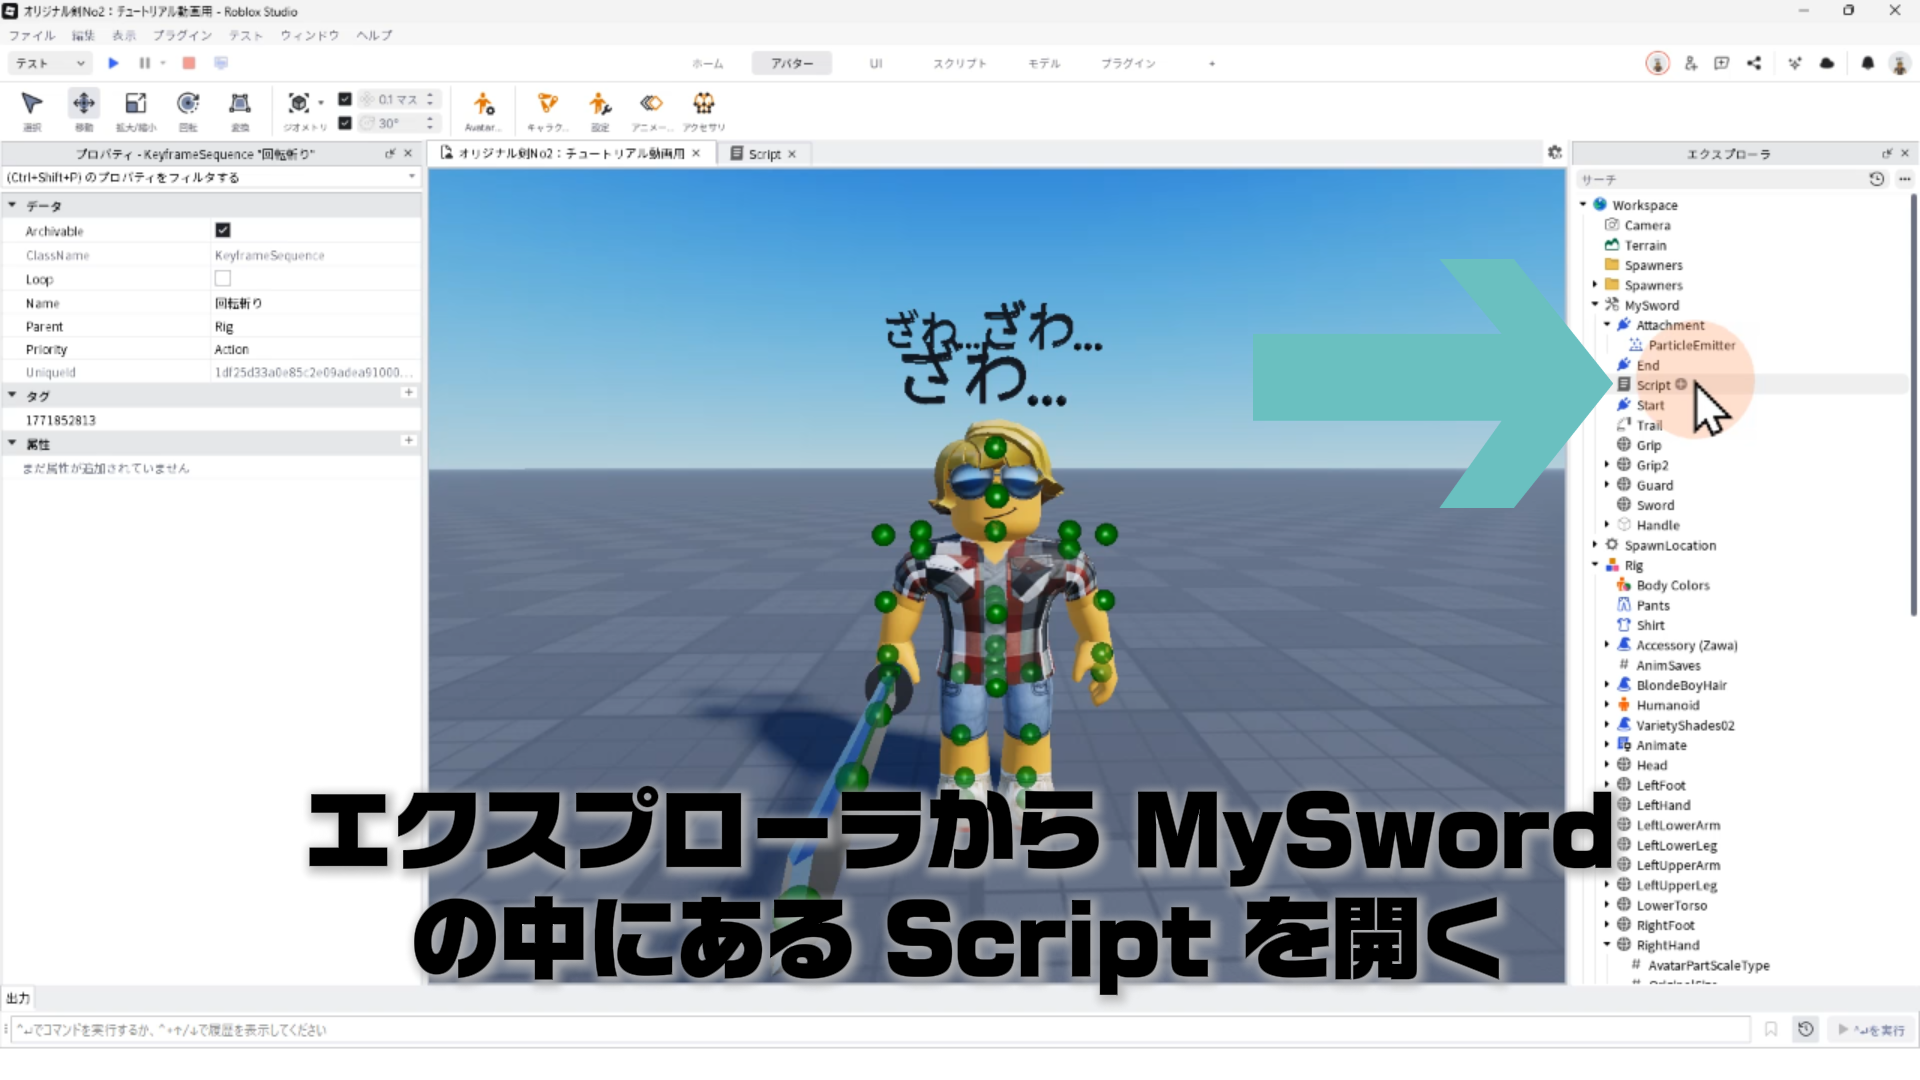Select the 回転 rotate tool
The image size is (1920, 1080).
(188, 104)
